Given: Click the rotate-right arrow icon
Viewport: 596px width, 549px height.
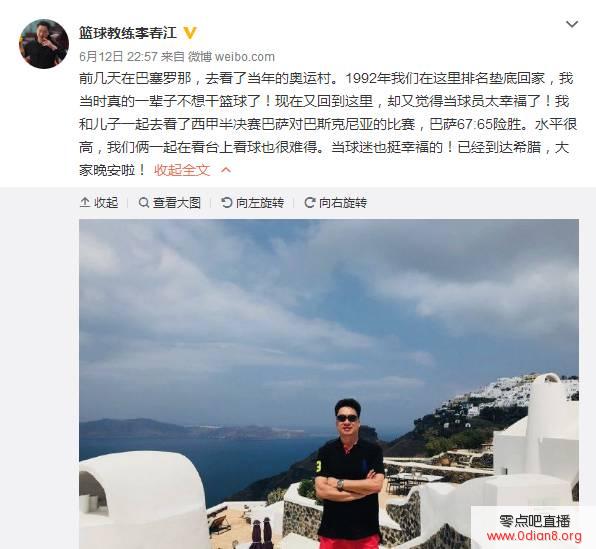Looking at the screenshot, I should pyautogui.click(x=310, y=202).
